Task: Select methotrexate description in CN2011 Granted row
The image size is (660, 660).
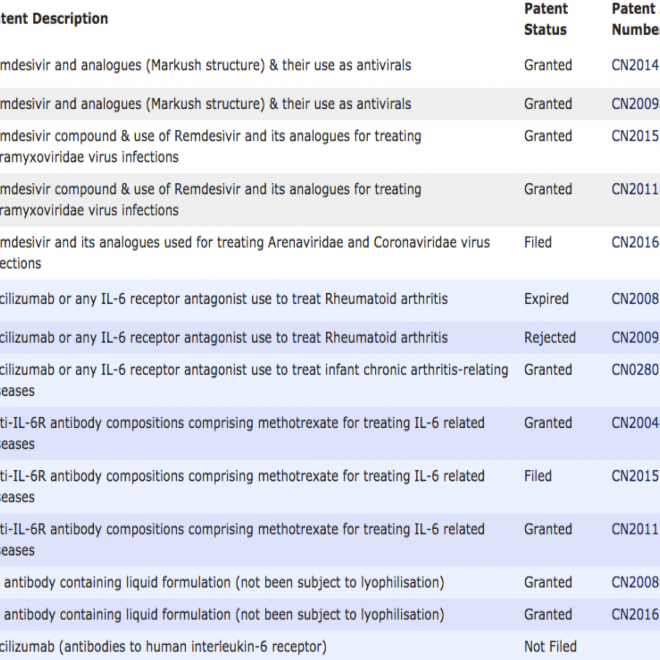Action: click(242, 539)
